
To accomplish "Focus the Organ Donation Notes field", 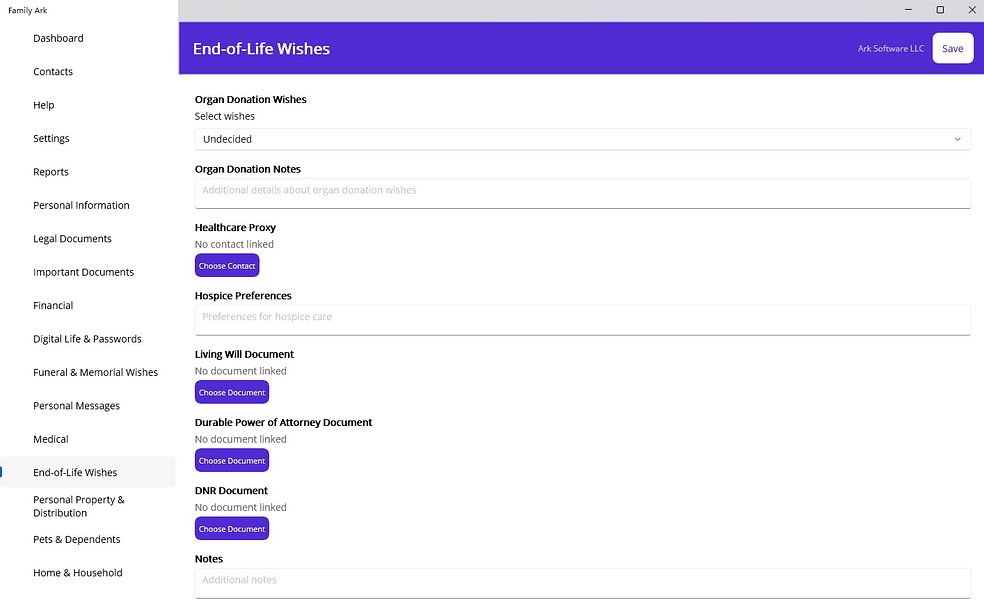I will point(582,193).
